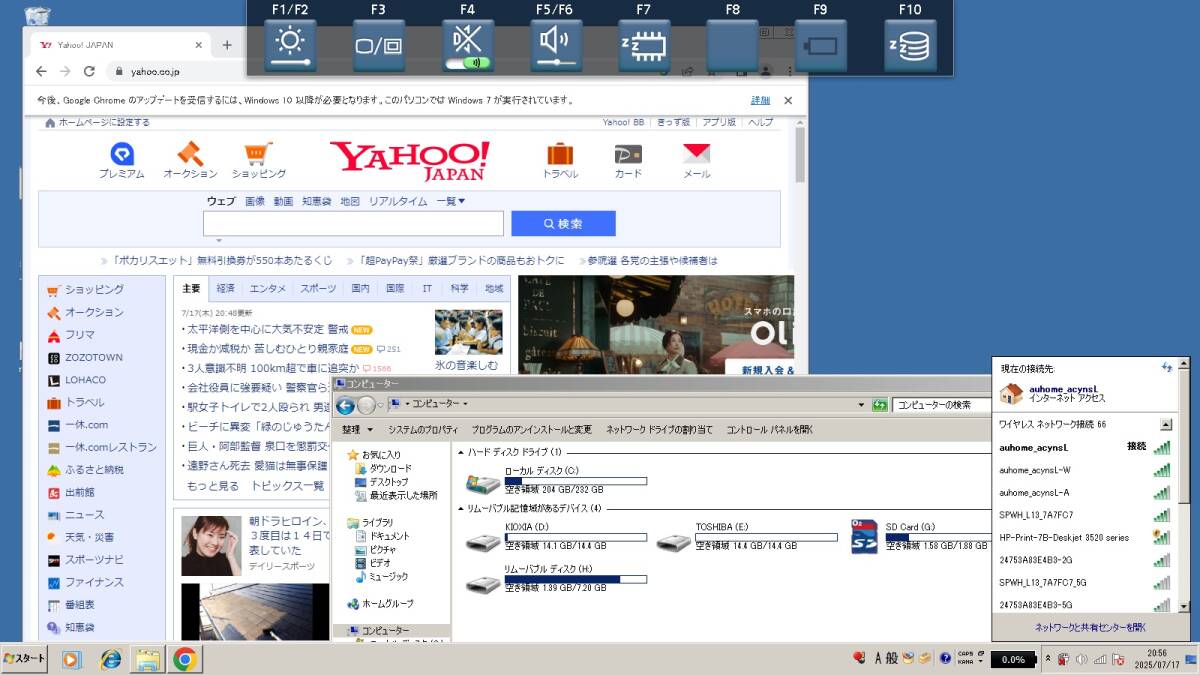The height and width of the screenshot is (675, 1200).
Task: Open the 整理 dropdown menu in Explorer
Action: pos(357,430)
